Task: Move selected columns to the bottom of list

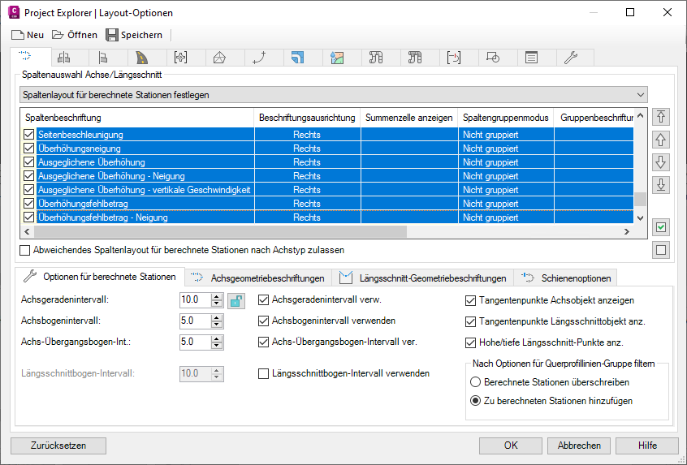Action: [x=659, y=185]
